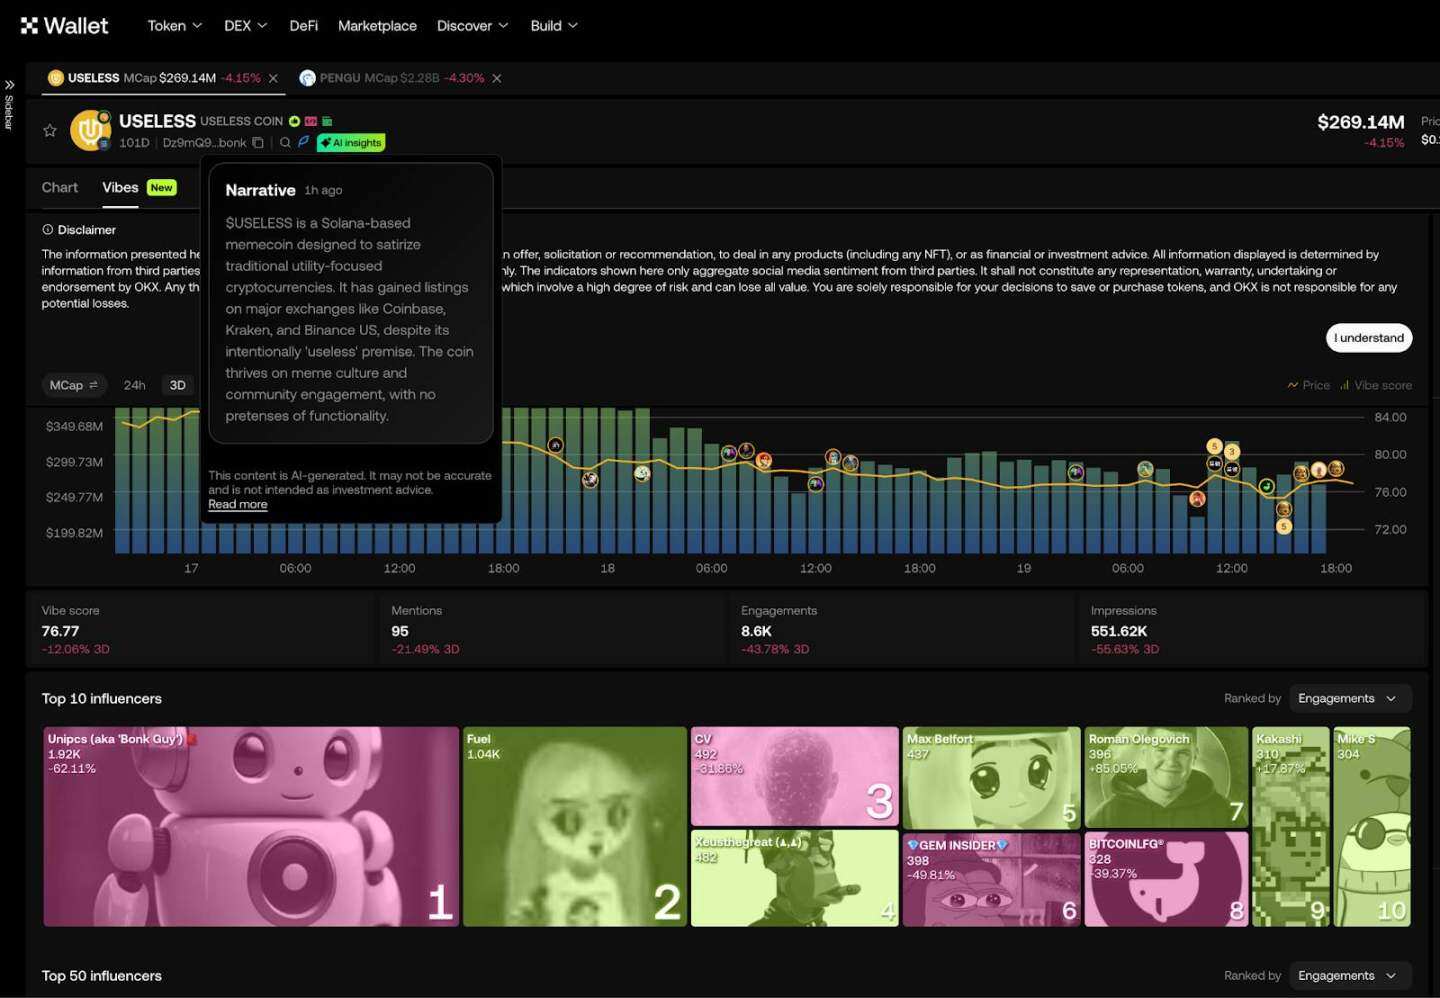Close the USELESS token tab
The height and width of the screenshot is (998, 1440).
point(273,78)
